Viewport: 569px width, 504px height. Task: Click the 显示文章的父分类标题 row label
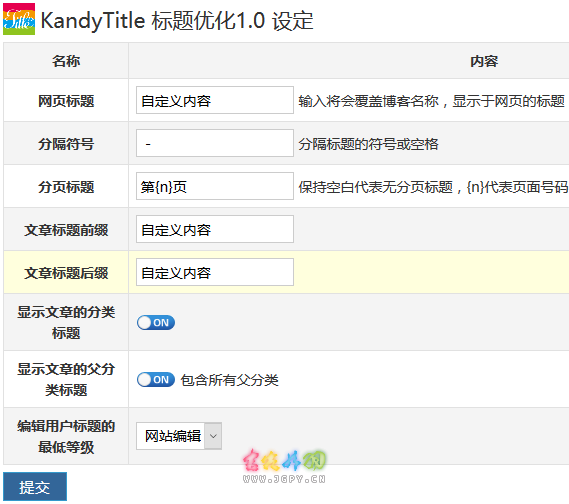tap(66, 380)
